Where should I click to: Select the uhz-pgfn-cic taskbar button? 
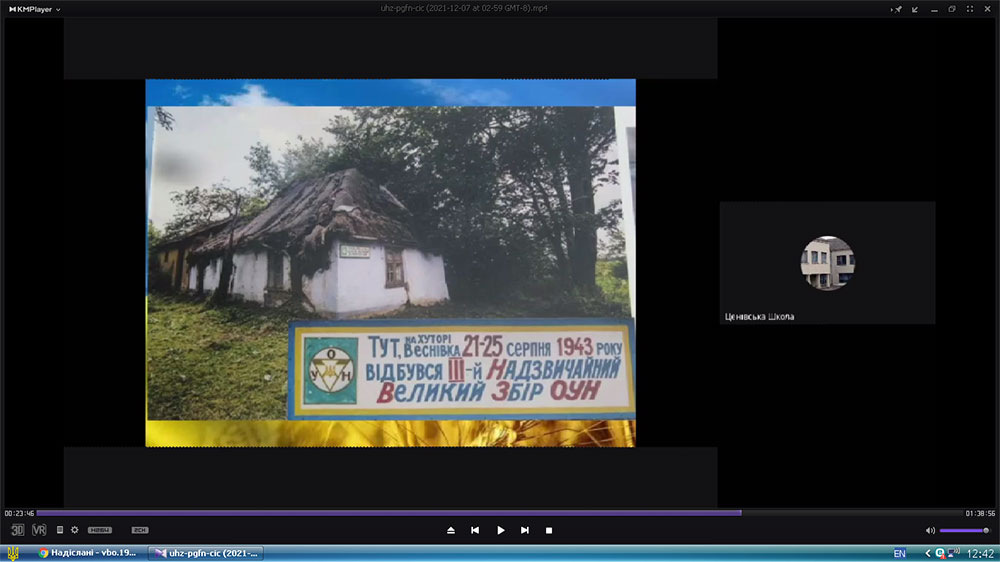(207, 553)
